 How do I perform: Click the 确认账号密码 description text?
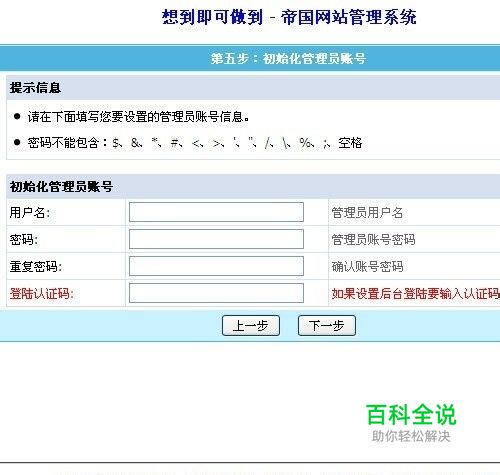[367, 266]
